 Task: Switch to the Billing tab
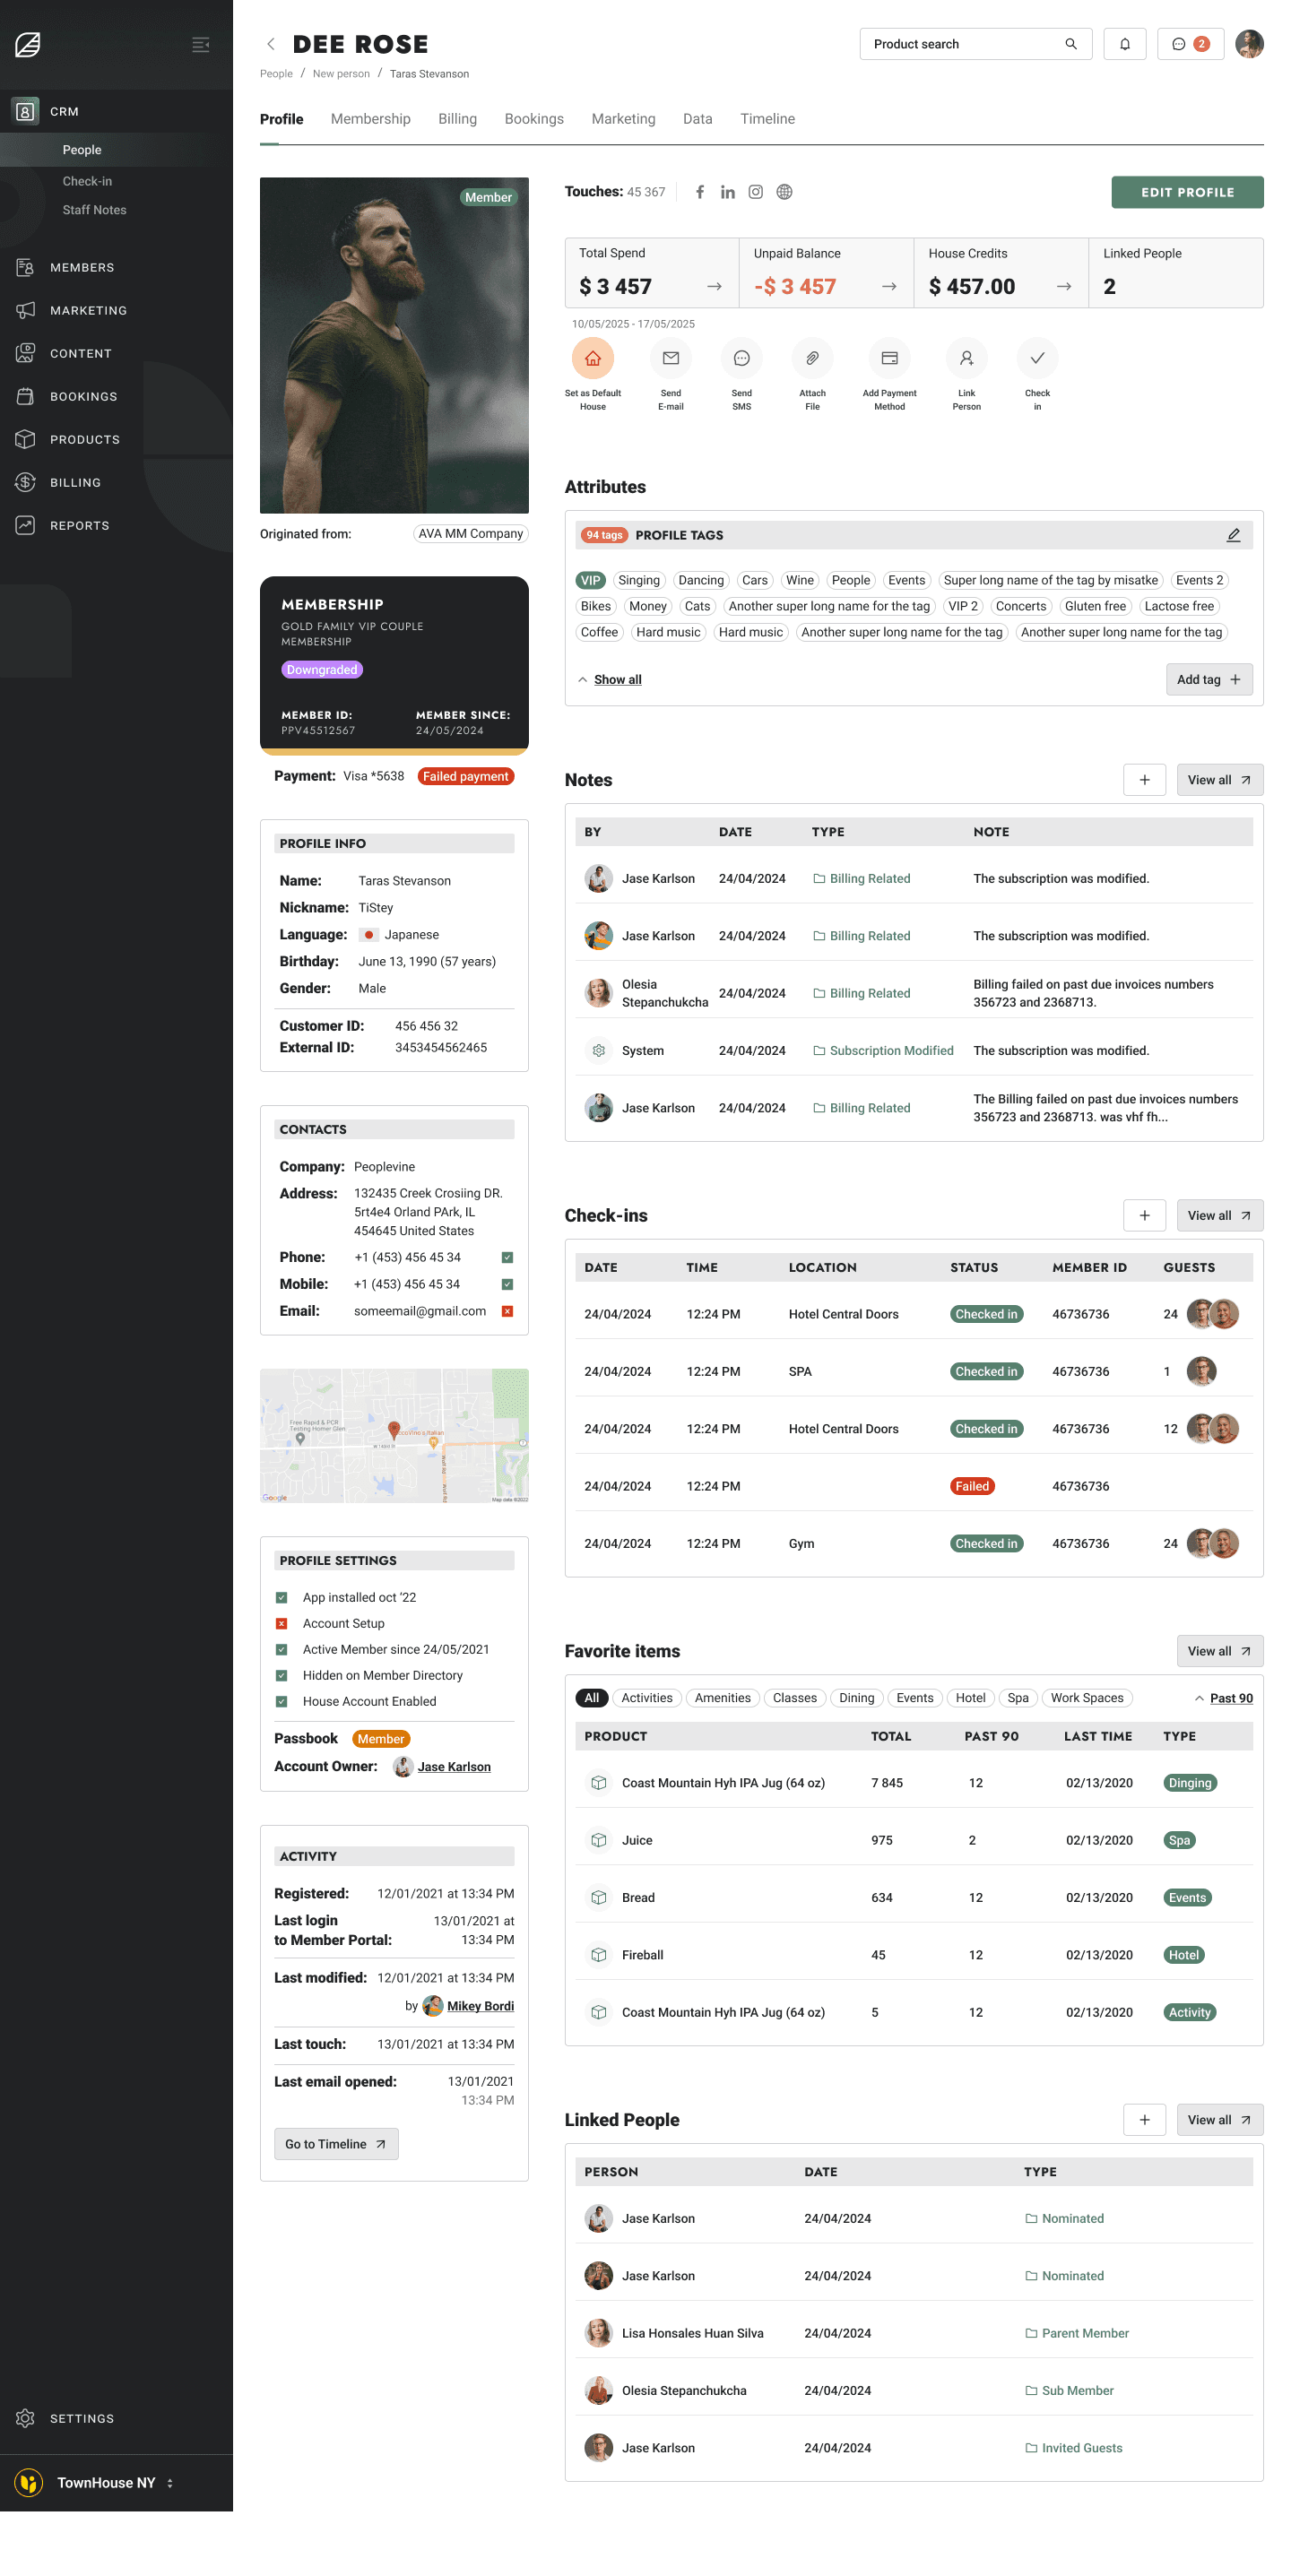pyautogui.click(x=457, y=119)
